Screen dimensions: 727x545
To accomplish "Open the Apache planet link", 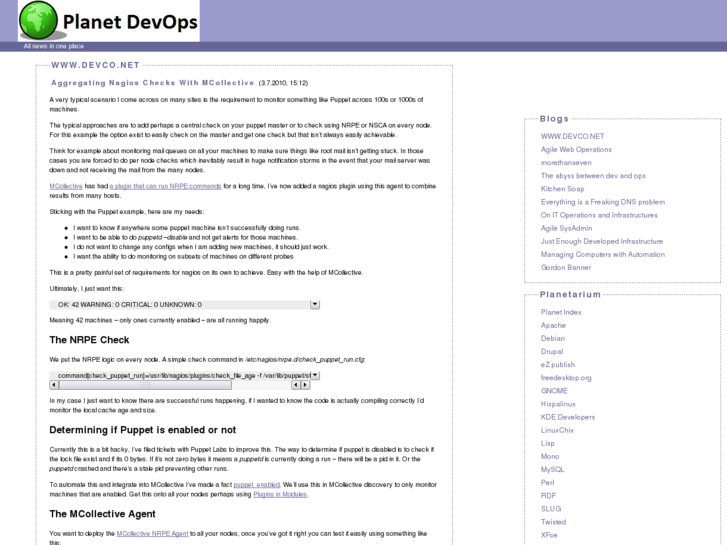I will coord(553,325).
